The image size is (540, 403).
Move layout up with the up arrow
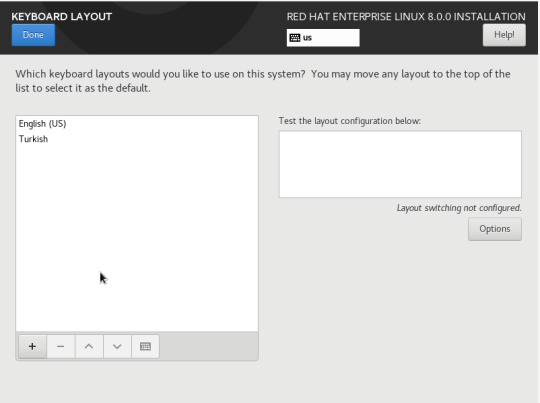[89, 346]
